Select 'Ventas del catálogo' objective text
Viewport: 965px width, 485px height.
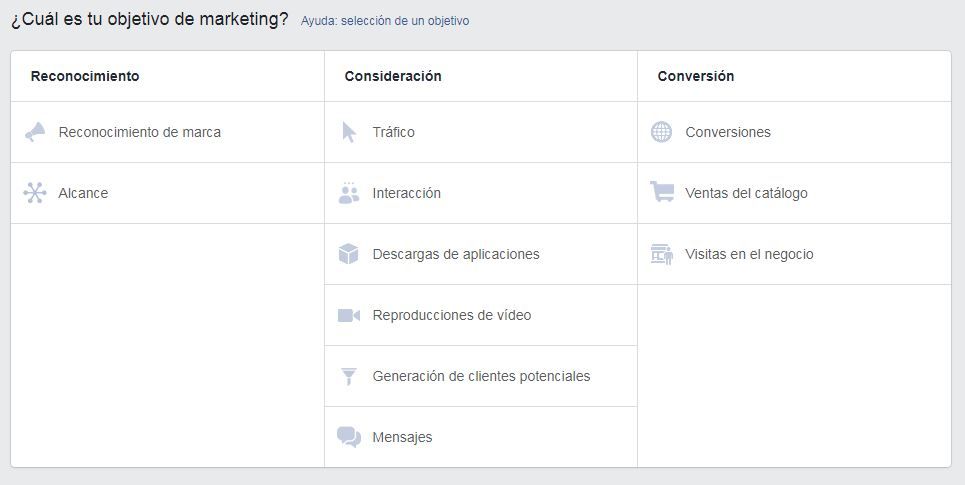pyautogui.click(x=746, y=193)
